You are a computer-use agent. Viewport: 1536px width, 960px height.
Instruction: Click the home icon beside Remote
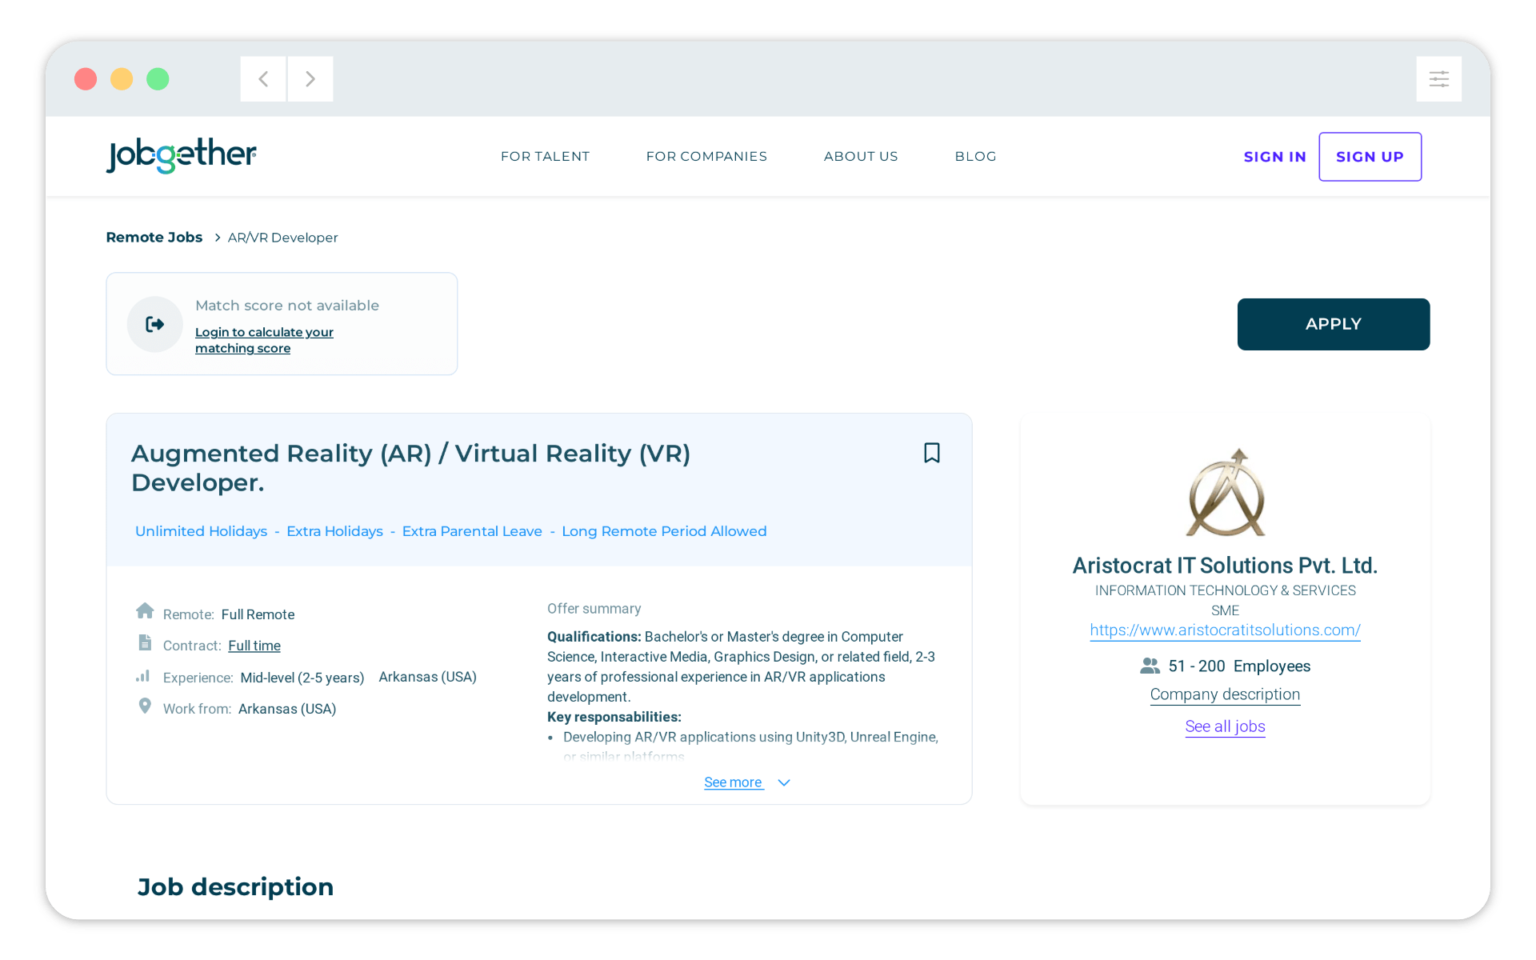(145, 611)
